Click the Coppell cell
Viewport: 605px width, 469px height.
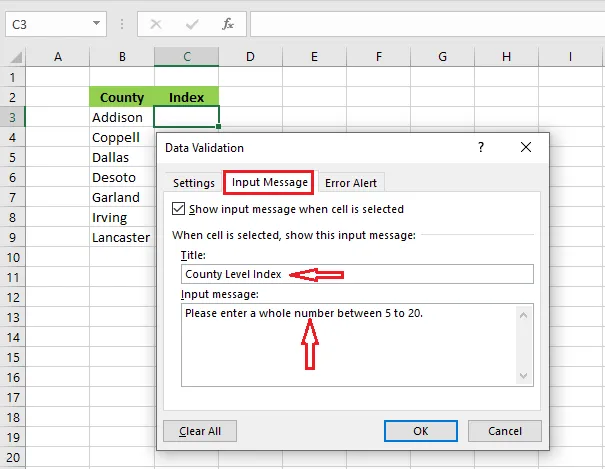click(122, 137)
